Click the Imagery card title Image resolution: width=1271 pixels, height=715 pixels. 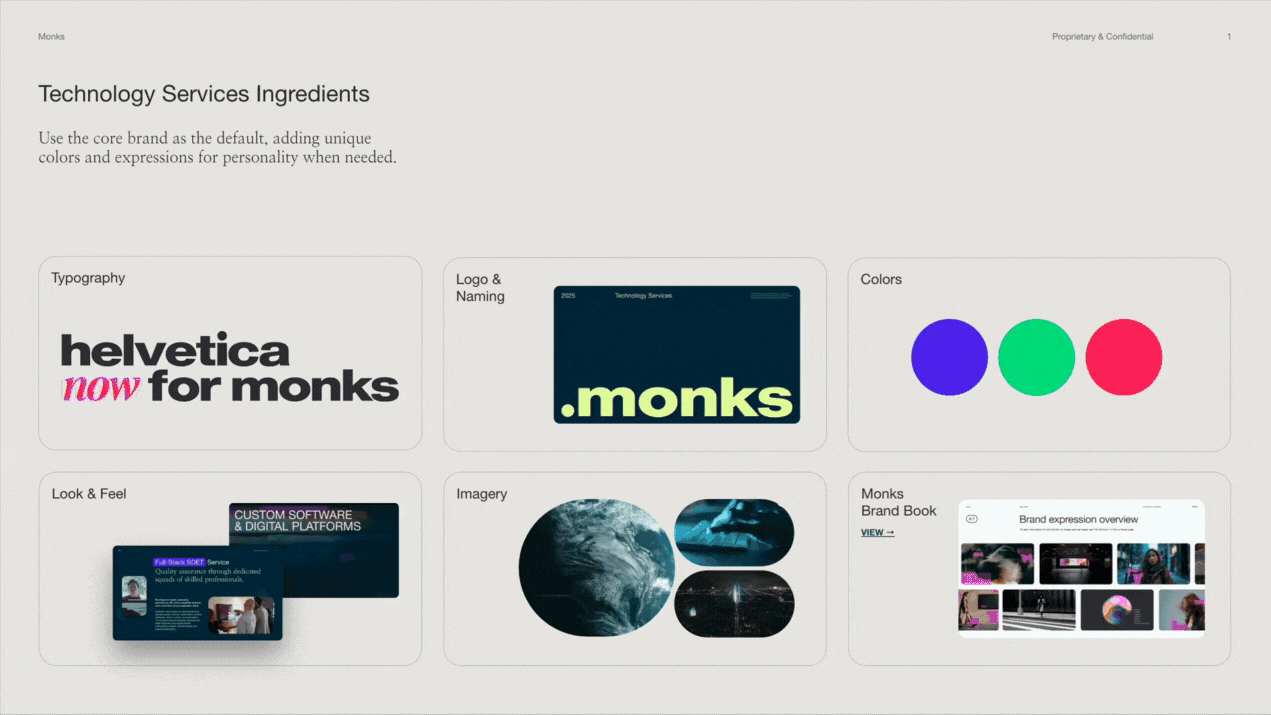(x=481, y=494)
